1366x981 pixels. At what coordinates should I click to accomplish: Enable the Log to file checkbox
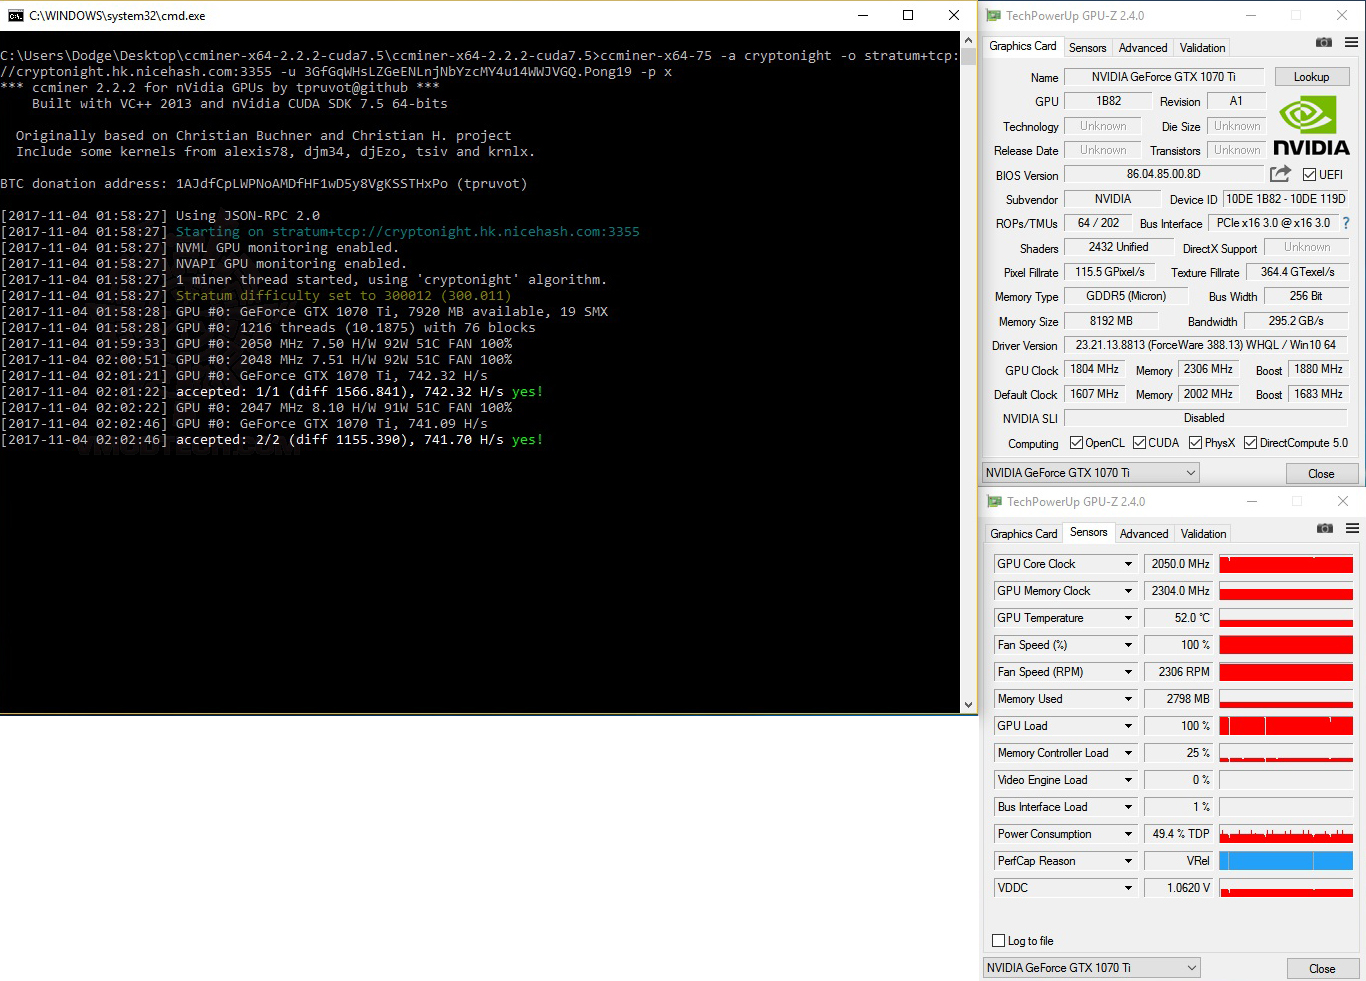point(998,941)
